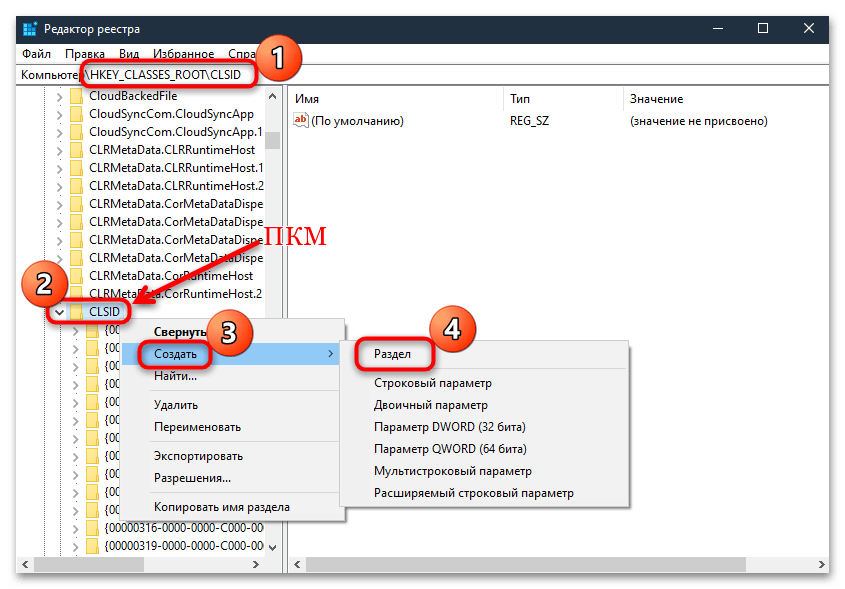Expand the CloudSyncCom.CloudSyncApp key
The image size is (845, 589).
59,115
